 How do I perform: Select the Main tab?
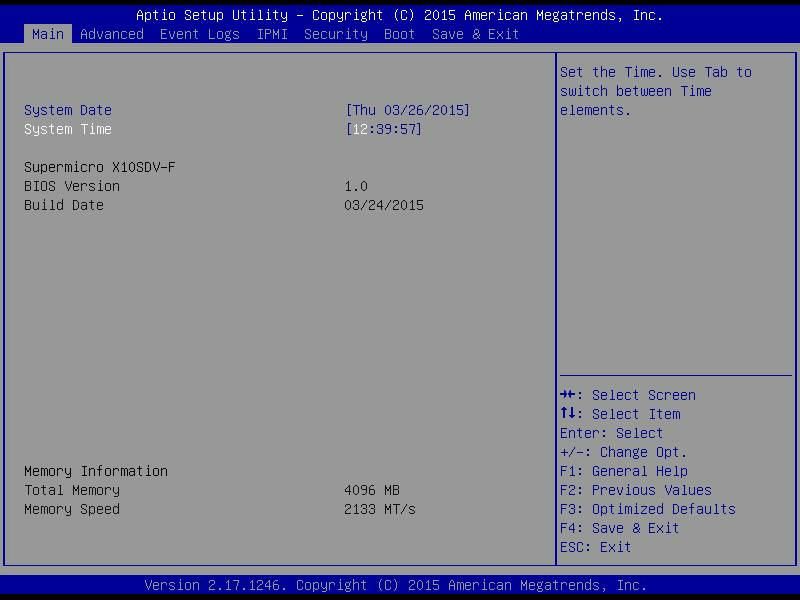coord(47,34)
